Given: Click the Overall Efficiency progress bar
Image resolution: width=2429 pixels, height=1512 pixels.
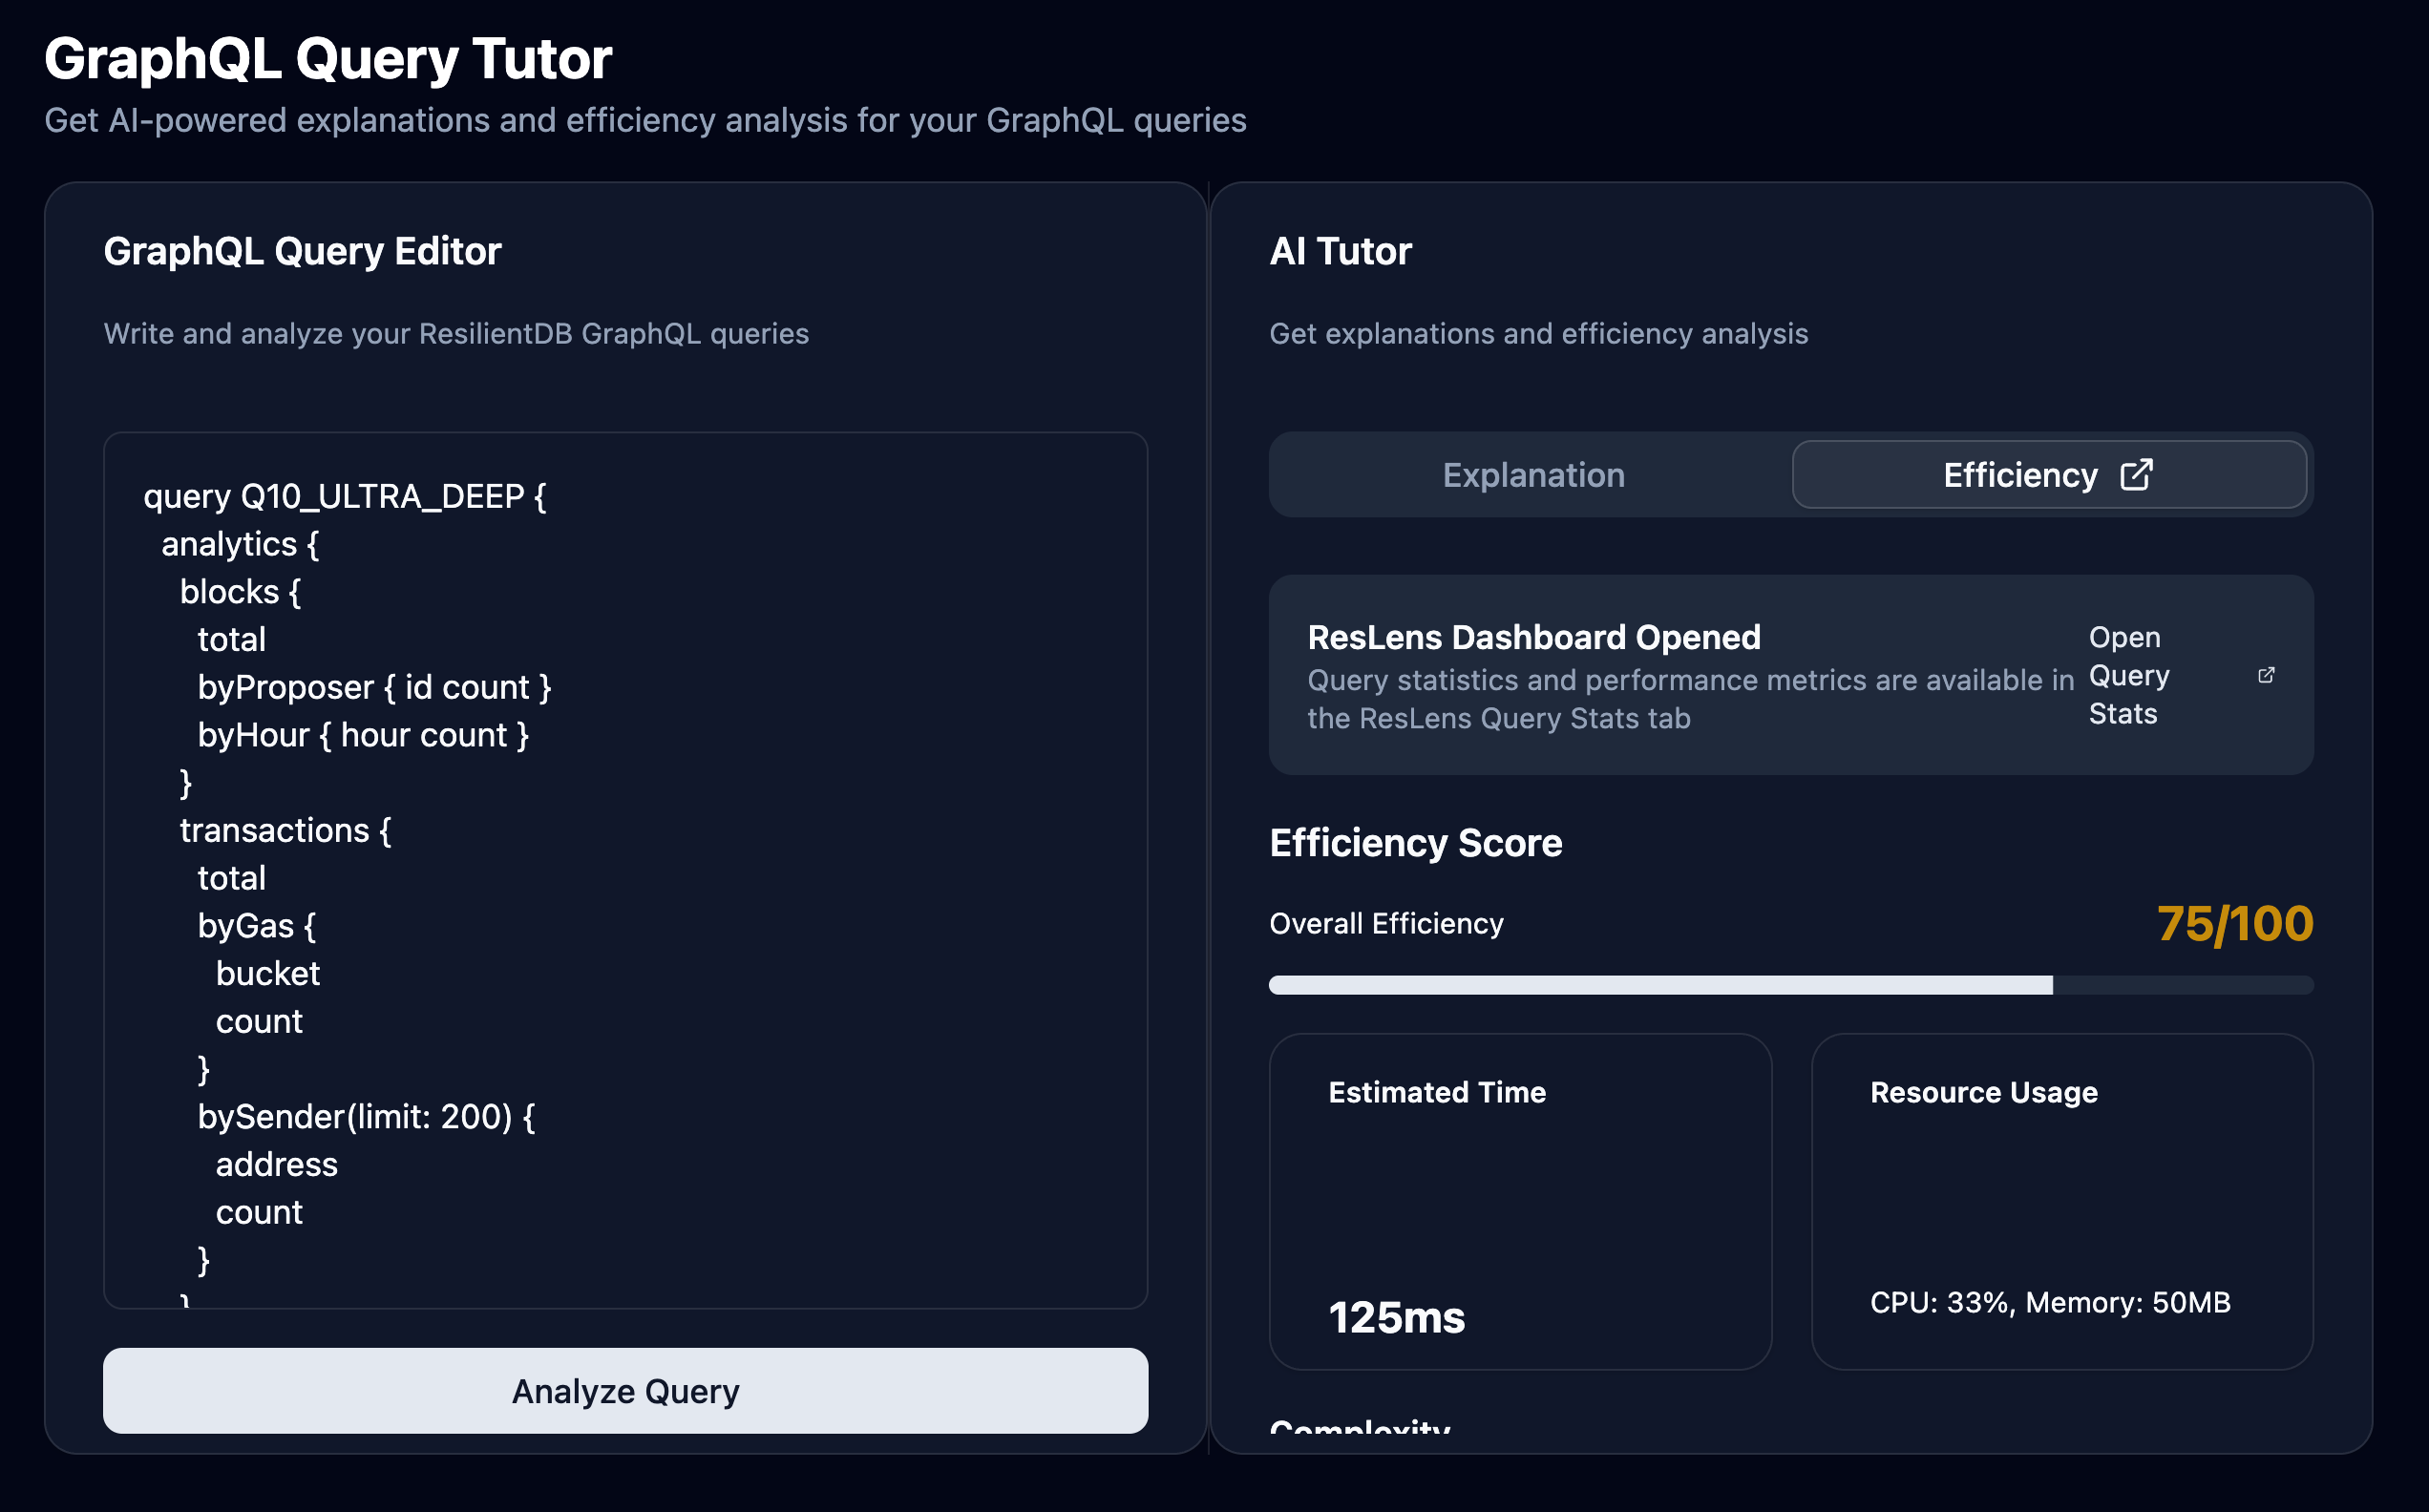Looking at the screenshot, I should (1790, 985).
